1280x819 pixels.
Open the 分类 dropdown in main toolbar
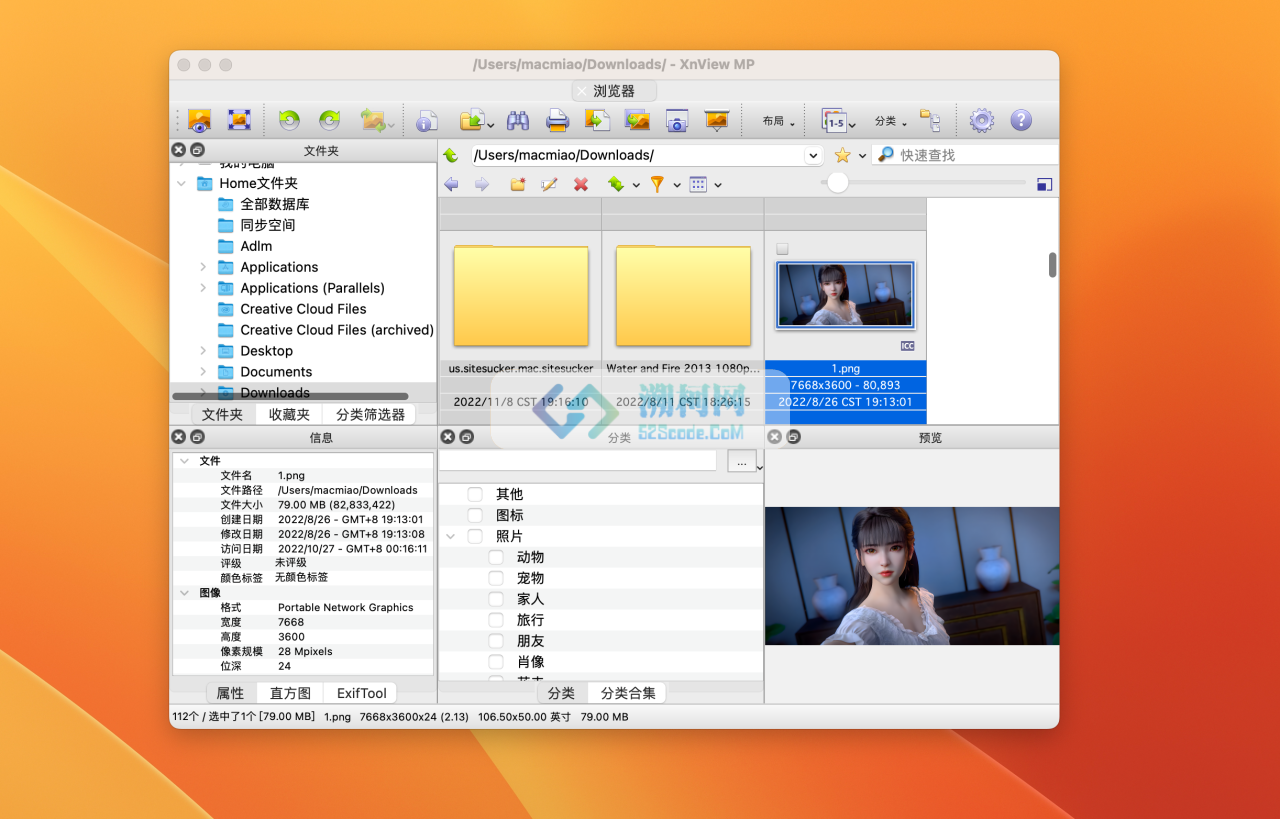(x=890, y=121)
